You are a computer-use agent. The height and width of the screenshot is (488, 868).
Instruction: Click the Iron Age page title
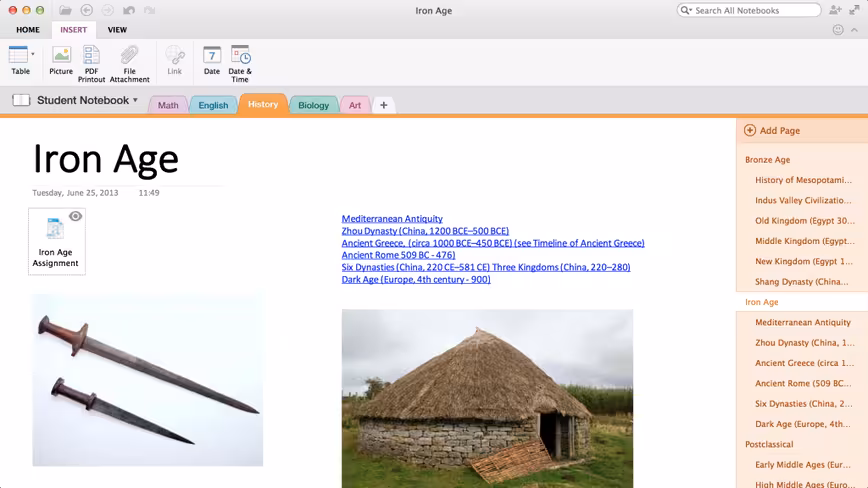coord(106,160)
